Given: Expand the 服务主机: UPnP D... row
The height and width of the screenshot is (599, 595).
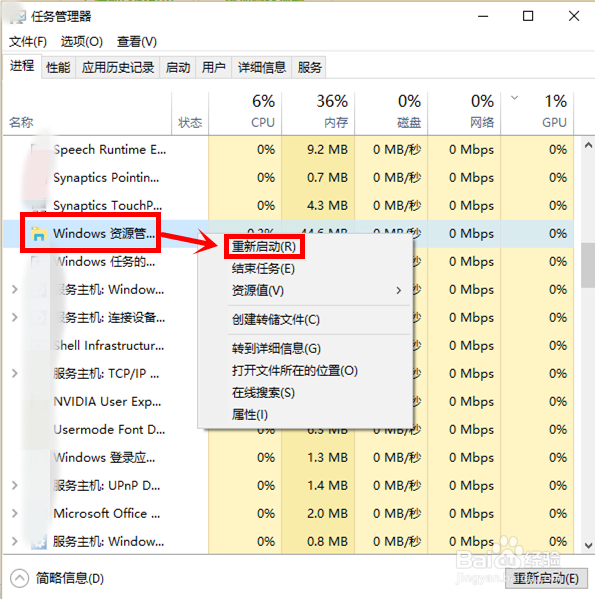Looking at the screenshot, I should pos(15,486).
